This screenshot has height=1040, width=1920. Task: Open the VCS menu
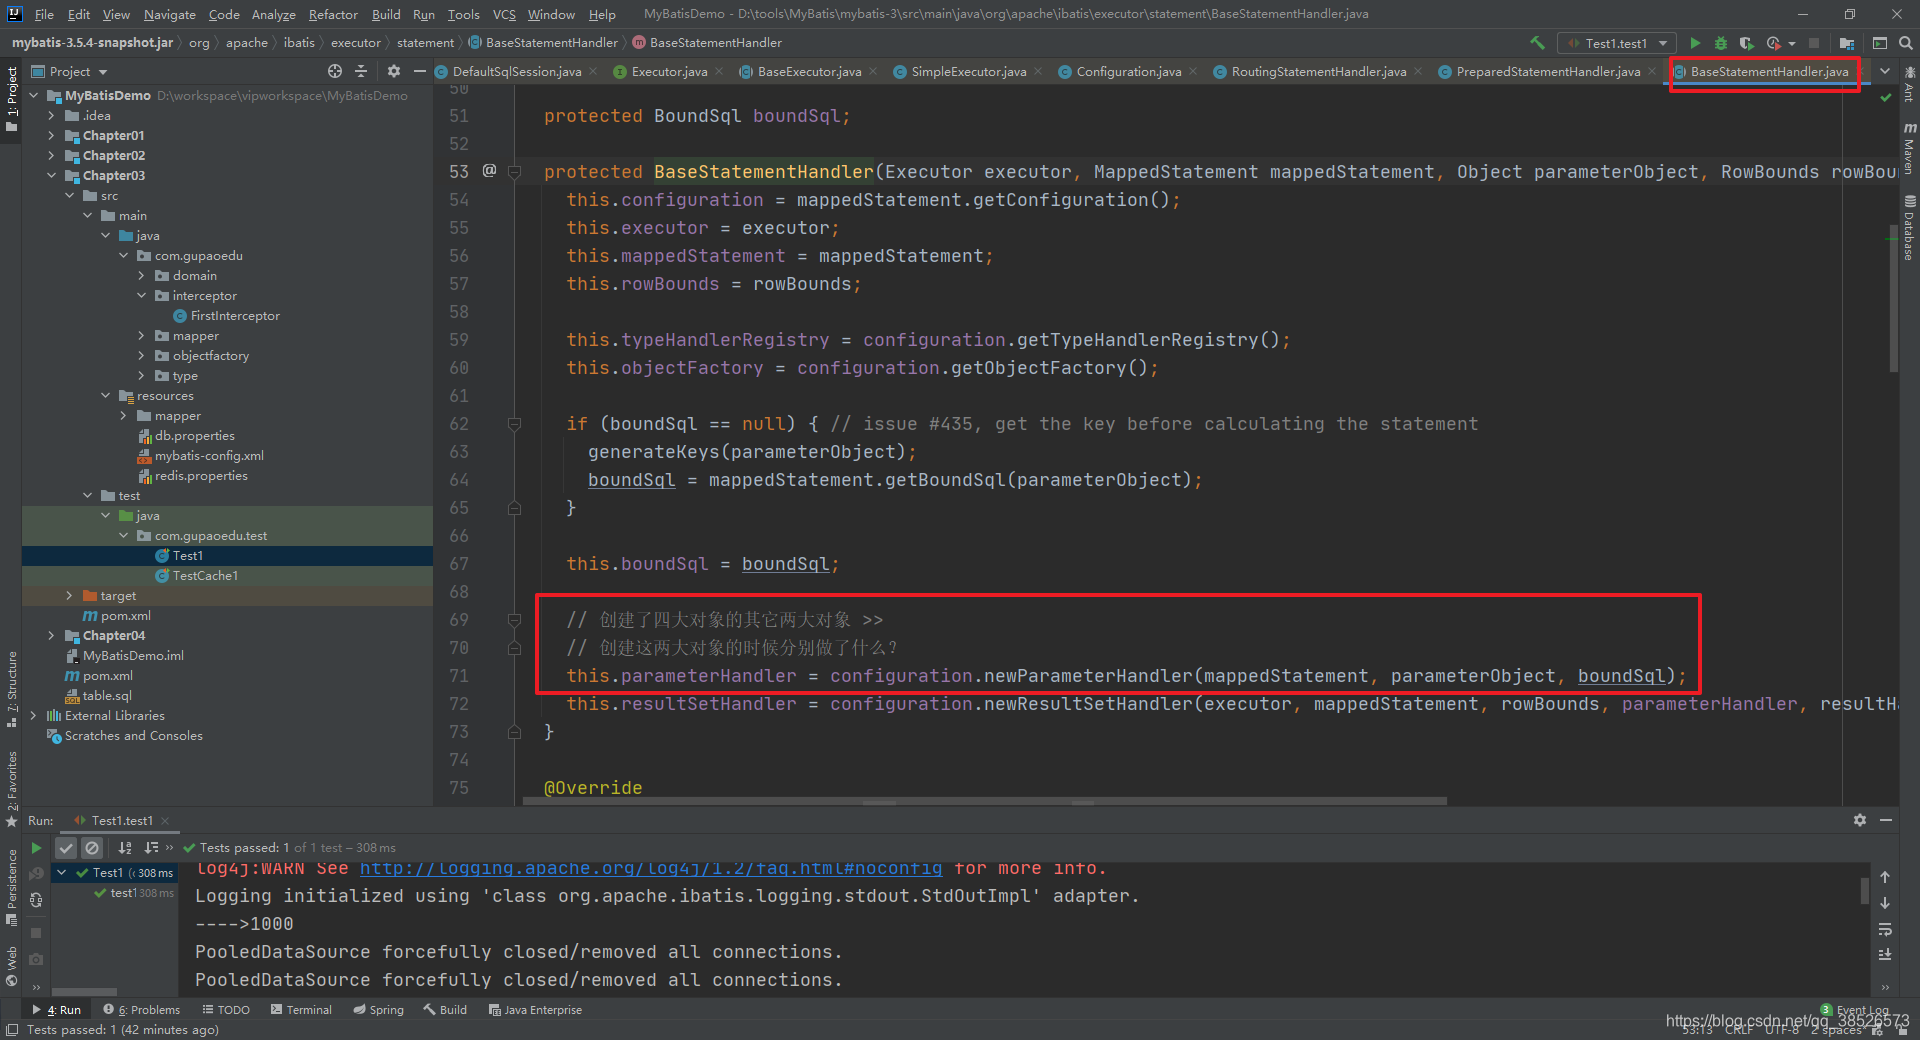coord(504,14)
